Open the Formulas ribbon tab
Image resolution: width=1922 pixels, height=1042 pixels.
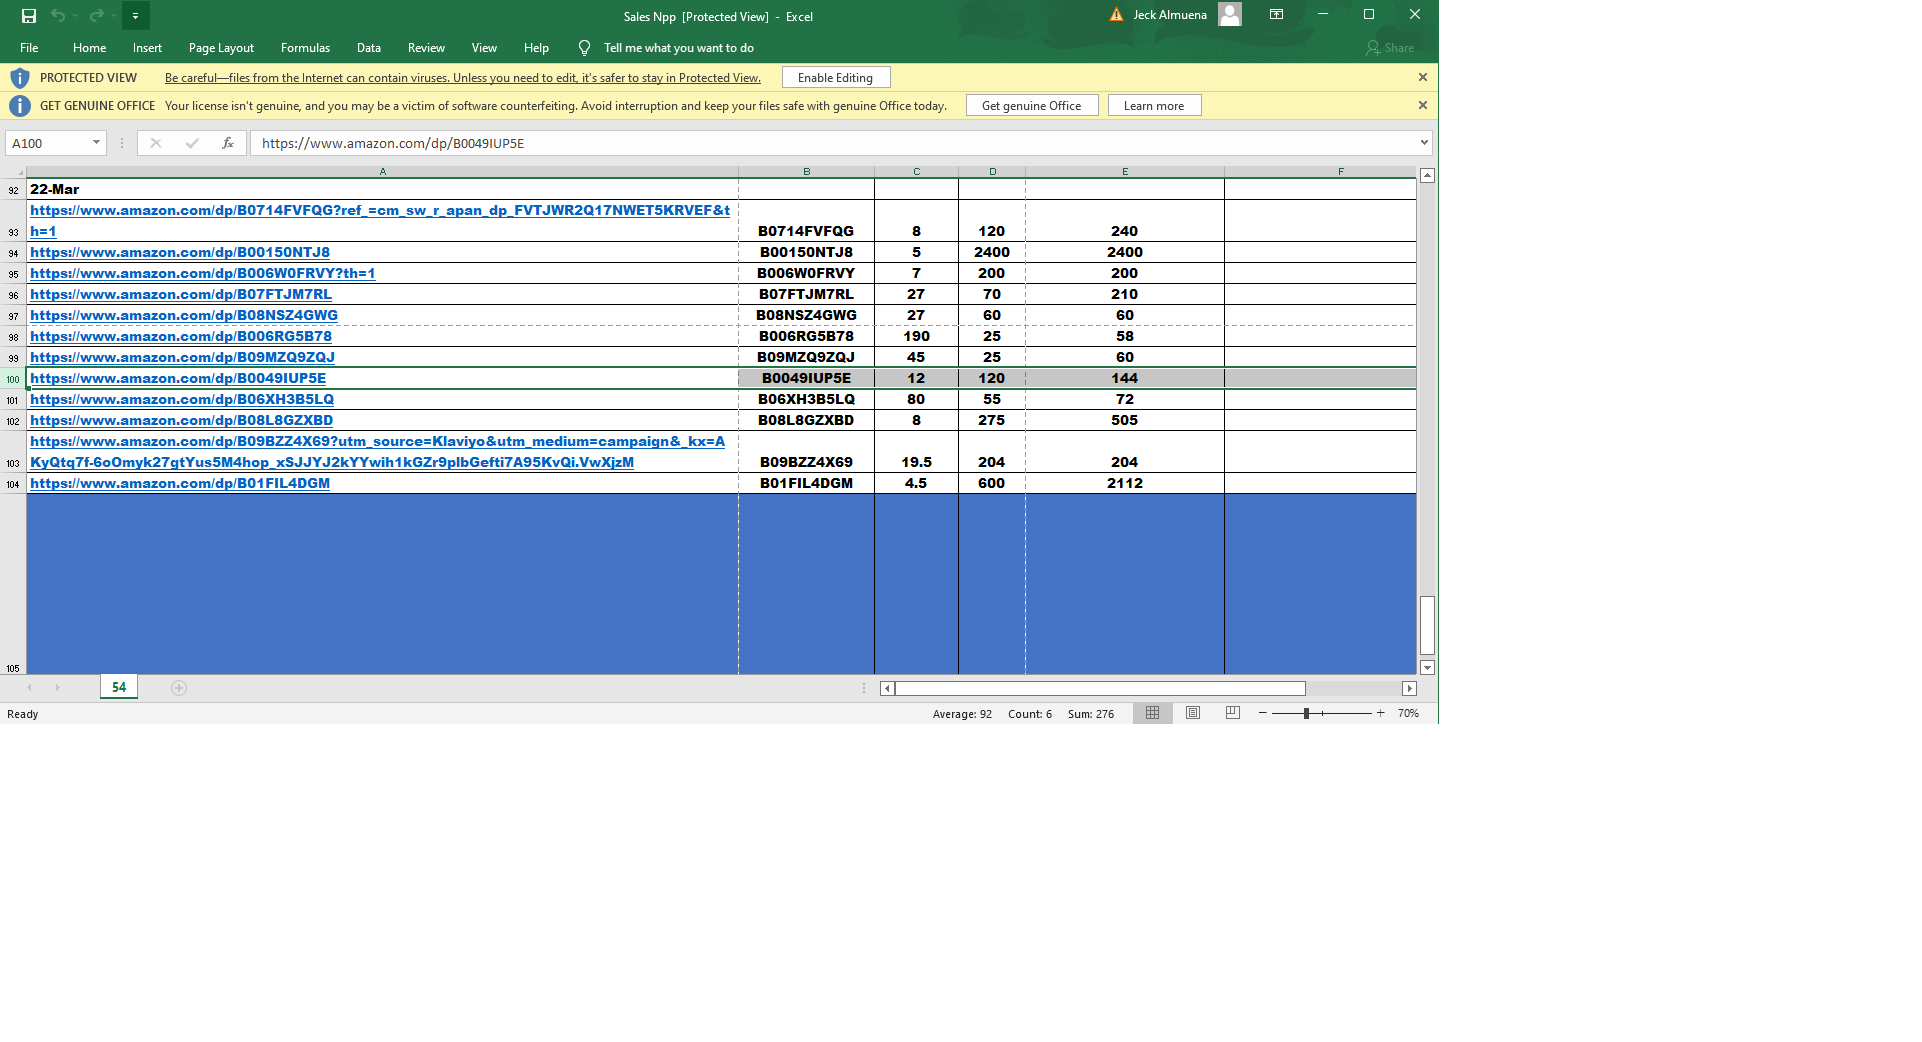pyautogui.click(x=305, y=48)
